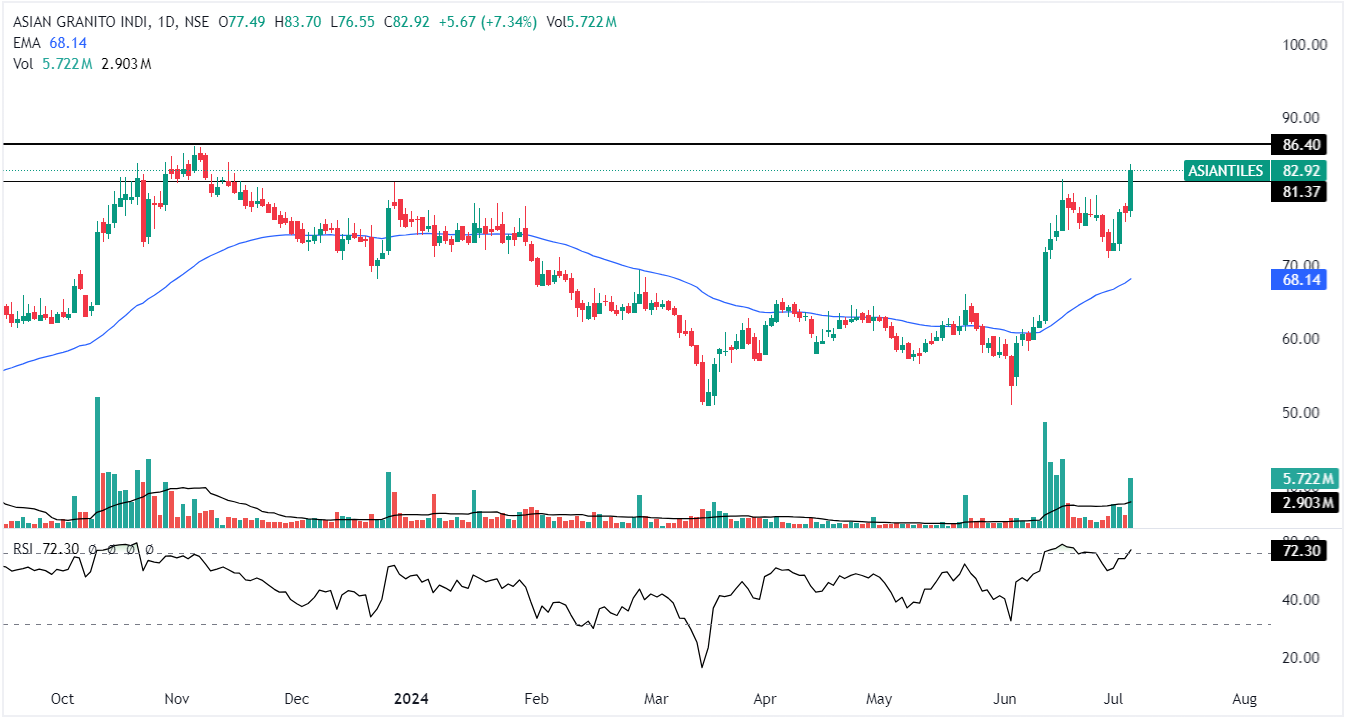
Task: Click the black 2.903M volume average label
Action: pos(1297,502)
